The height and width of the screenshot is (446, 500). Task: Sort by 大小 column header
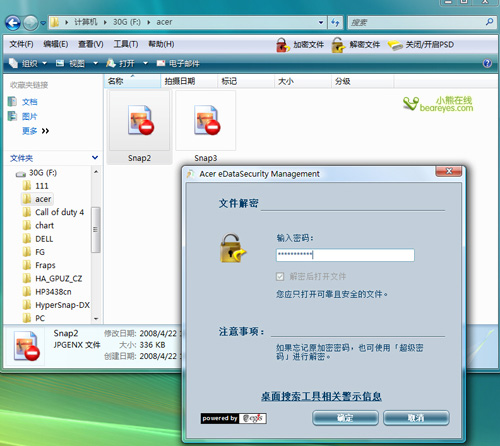coord(303,81)
